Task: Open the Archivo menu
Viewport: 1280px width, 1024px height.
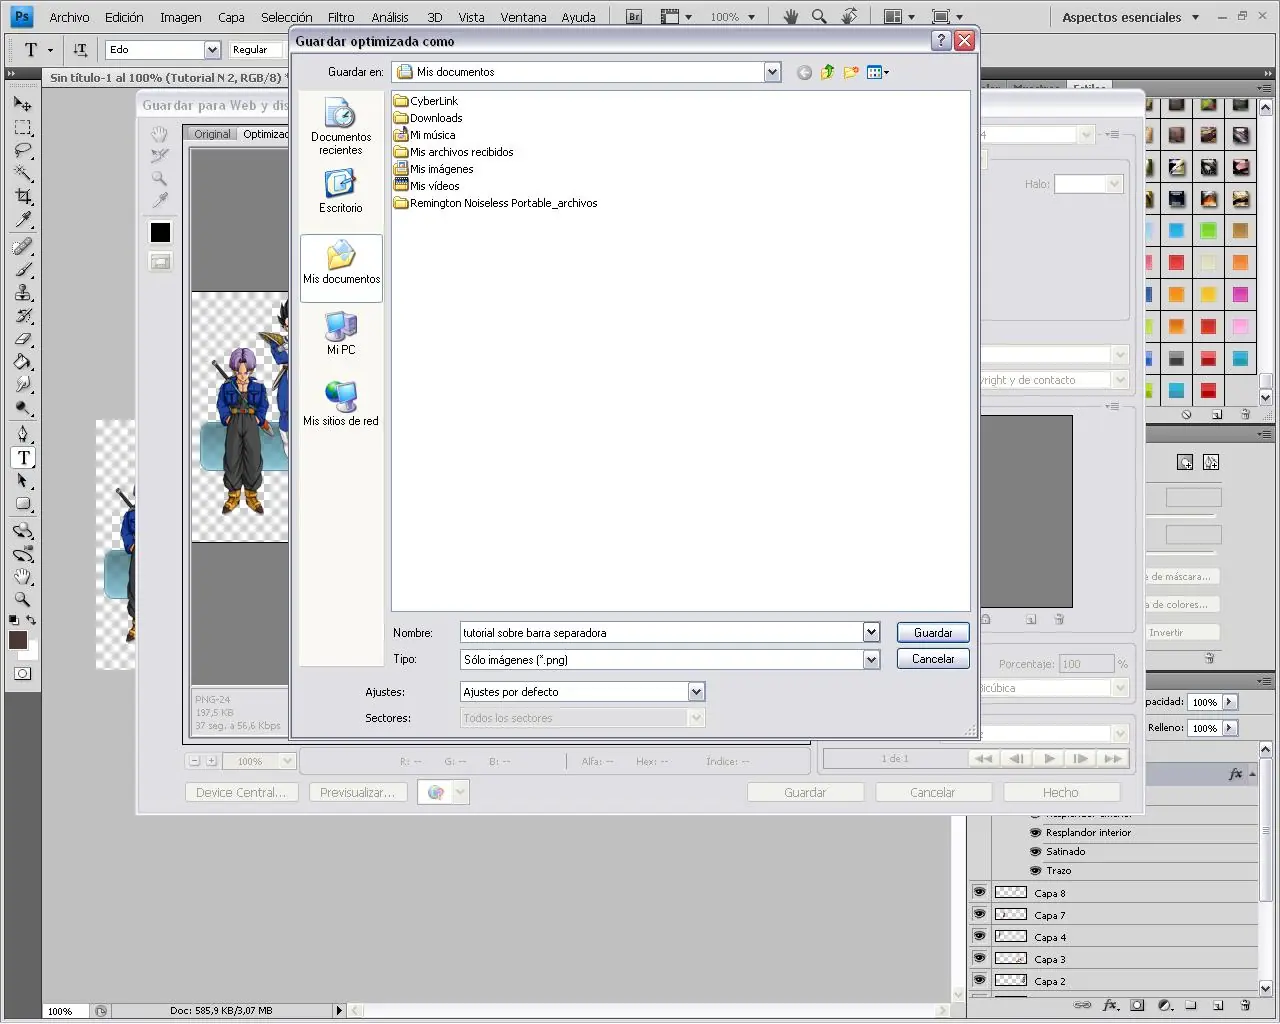Action: click(69, 17)
